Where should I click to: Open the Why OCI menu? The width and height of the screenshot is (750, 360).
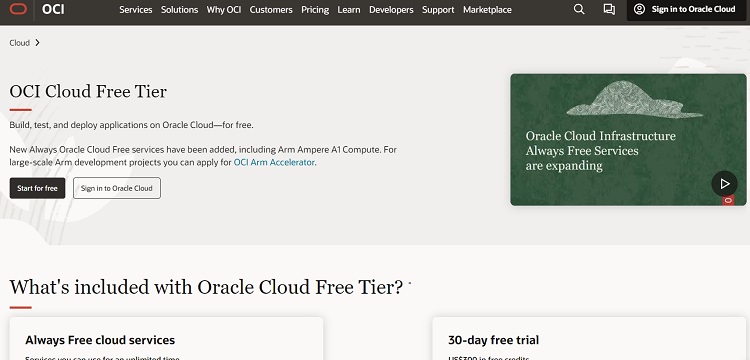[224, 10]
